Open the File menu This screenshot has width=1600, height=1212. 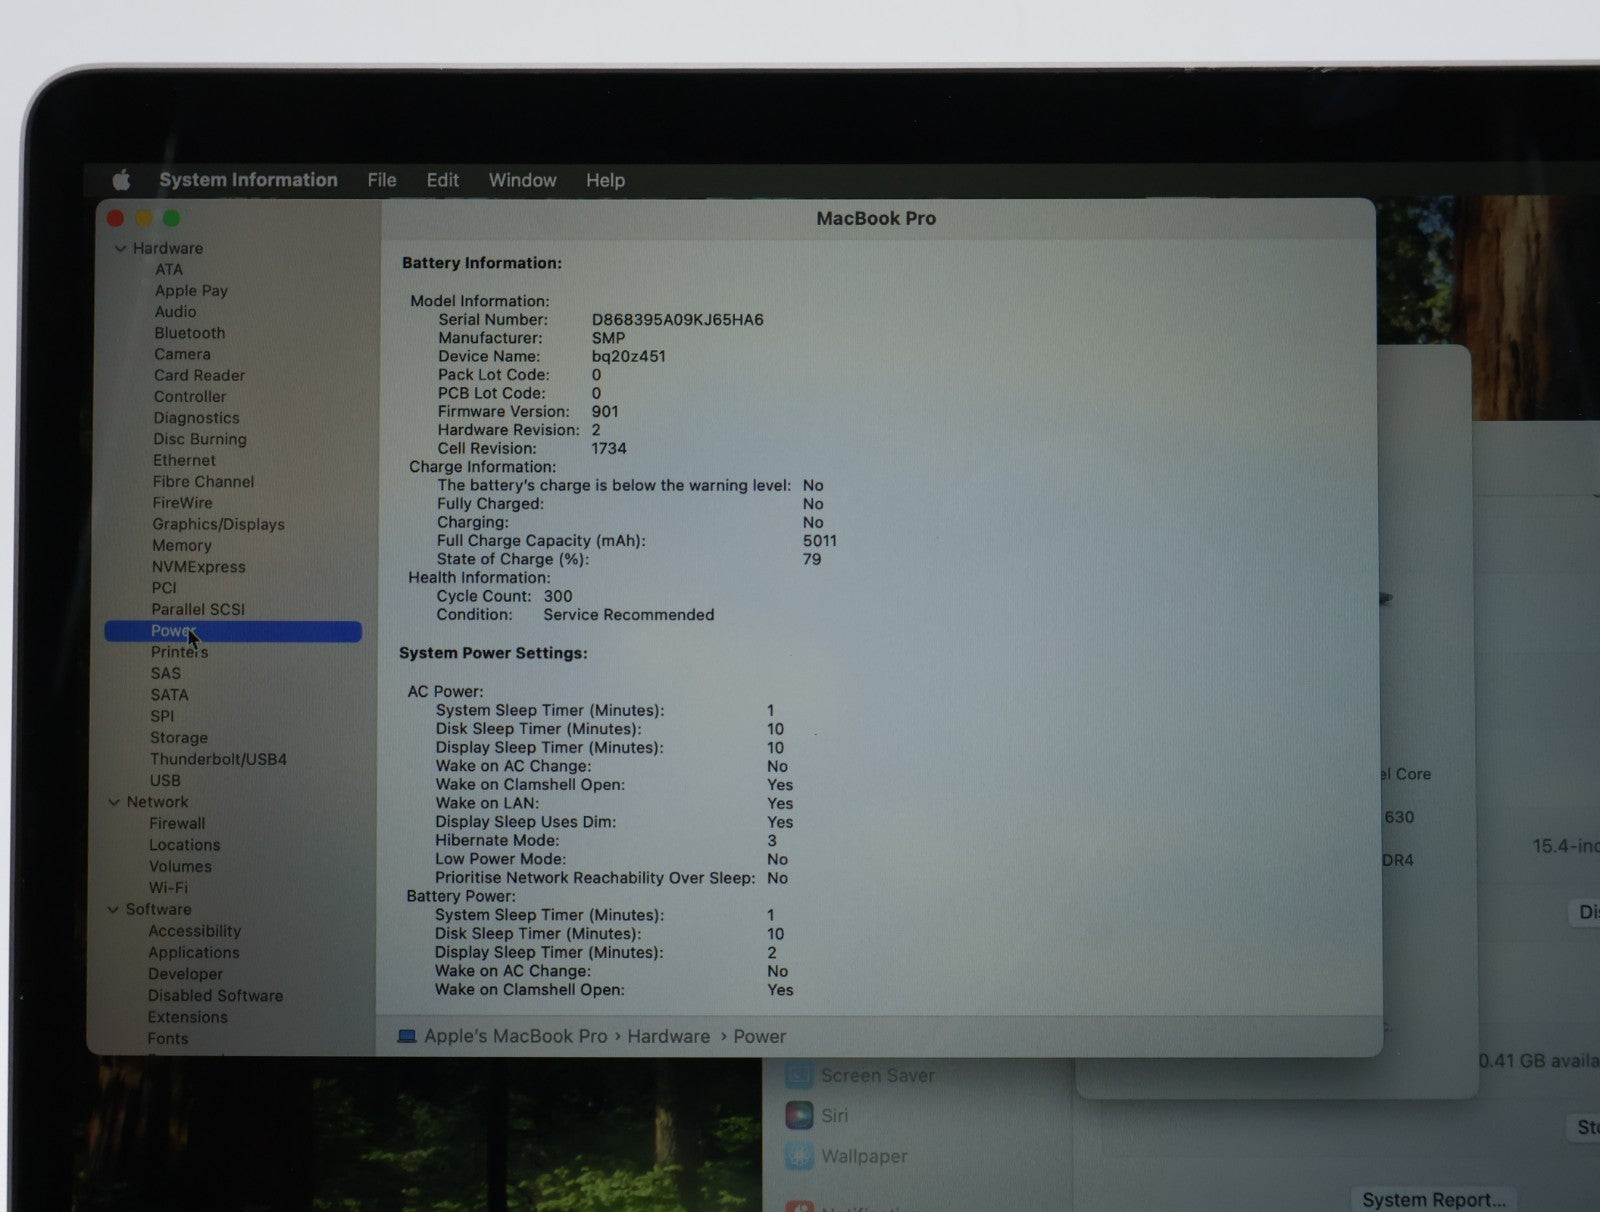pyautogui.click(x=381, y=180)
